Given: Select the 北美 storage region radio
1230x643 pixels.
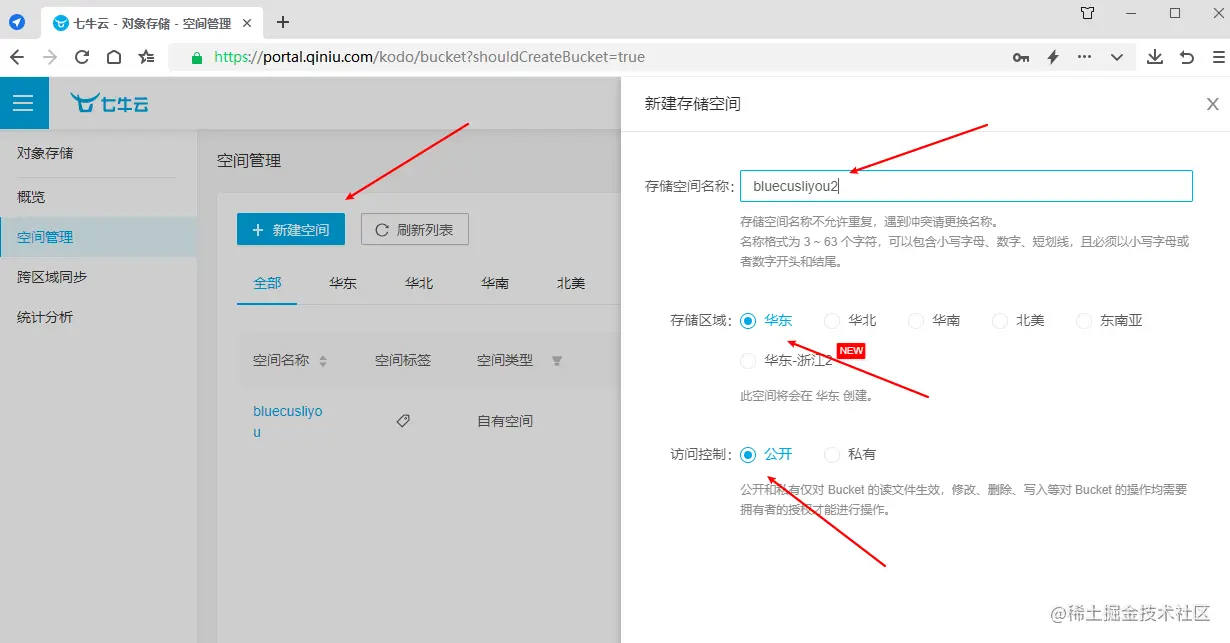Looking at the screenshot, I should pyautogui.click(x=1000, y=321).
